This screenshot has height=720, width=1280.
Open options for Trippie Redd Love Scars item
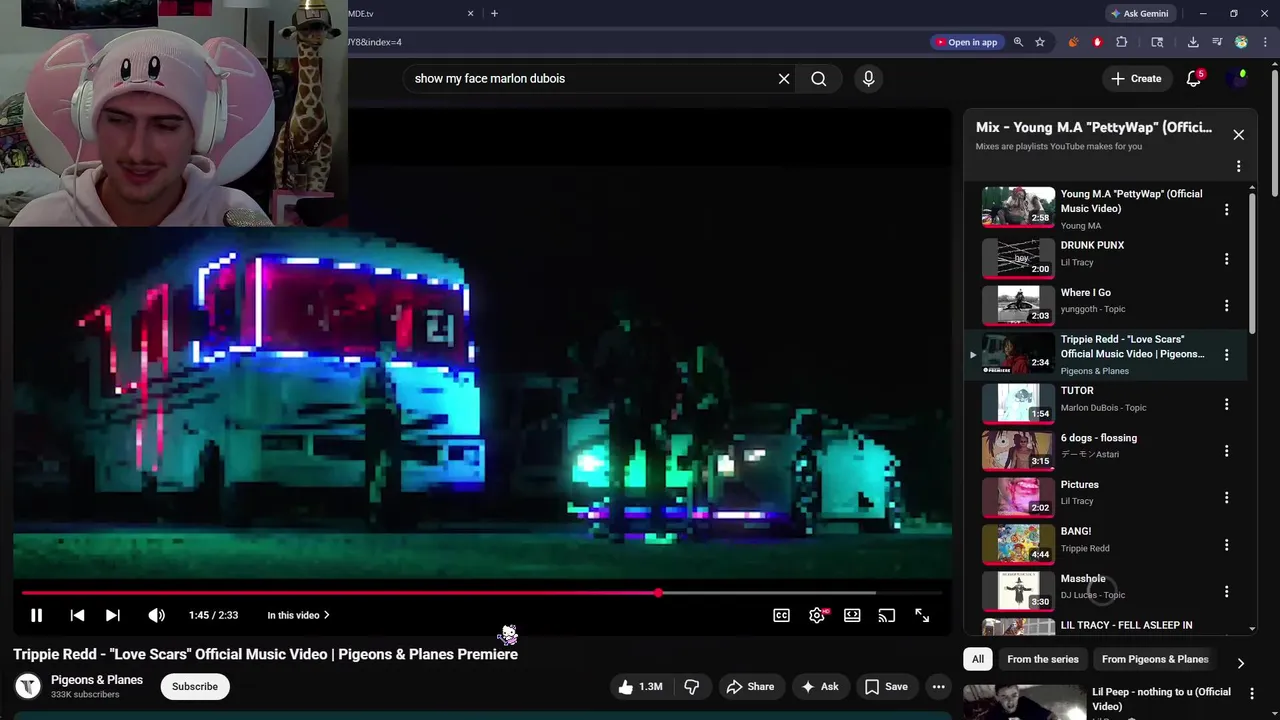(x=1226, y=354)
